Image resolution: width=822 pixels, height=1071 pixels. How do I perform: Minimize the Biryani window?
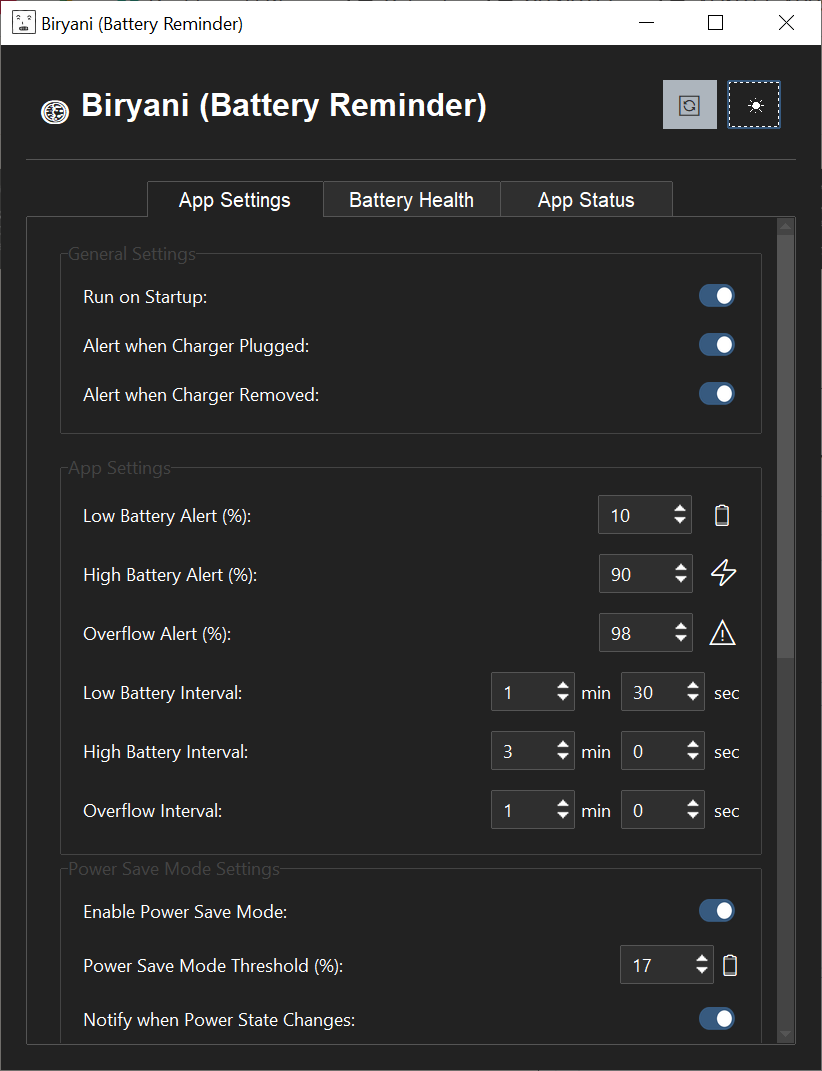click(x=647, y=23)
